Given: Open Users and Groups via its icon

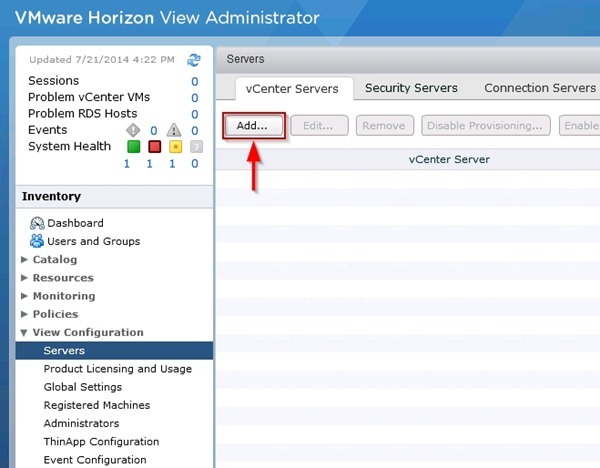Looking at the screenshot, I should point(38,241).
